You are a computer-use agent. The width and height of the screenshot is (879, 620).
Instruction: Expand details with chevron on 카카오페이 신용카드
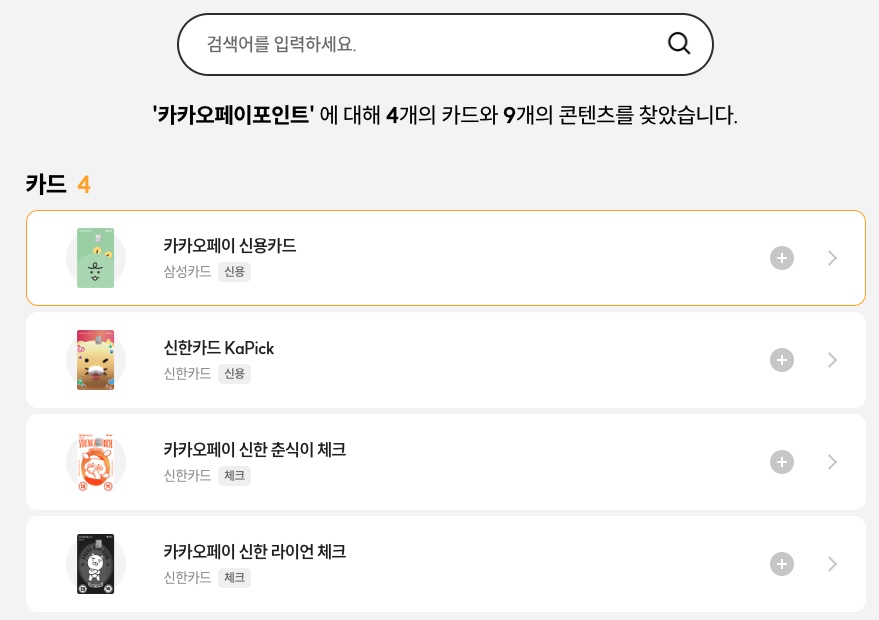point(832,258)
